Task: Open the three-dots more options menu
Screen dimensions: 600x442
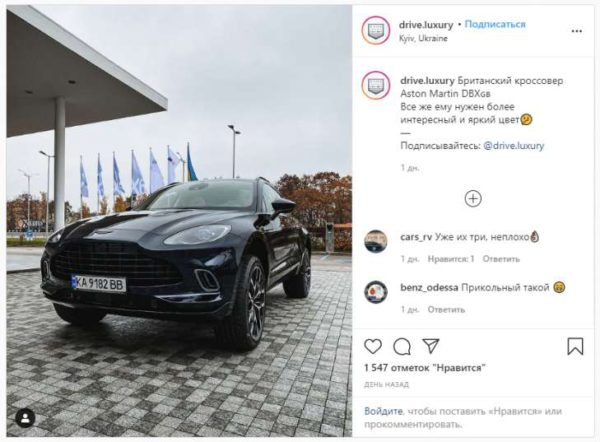Action: 576,31
